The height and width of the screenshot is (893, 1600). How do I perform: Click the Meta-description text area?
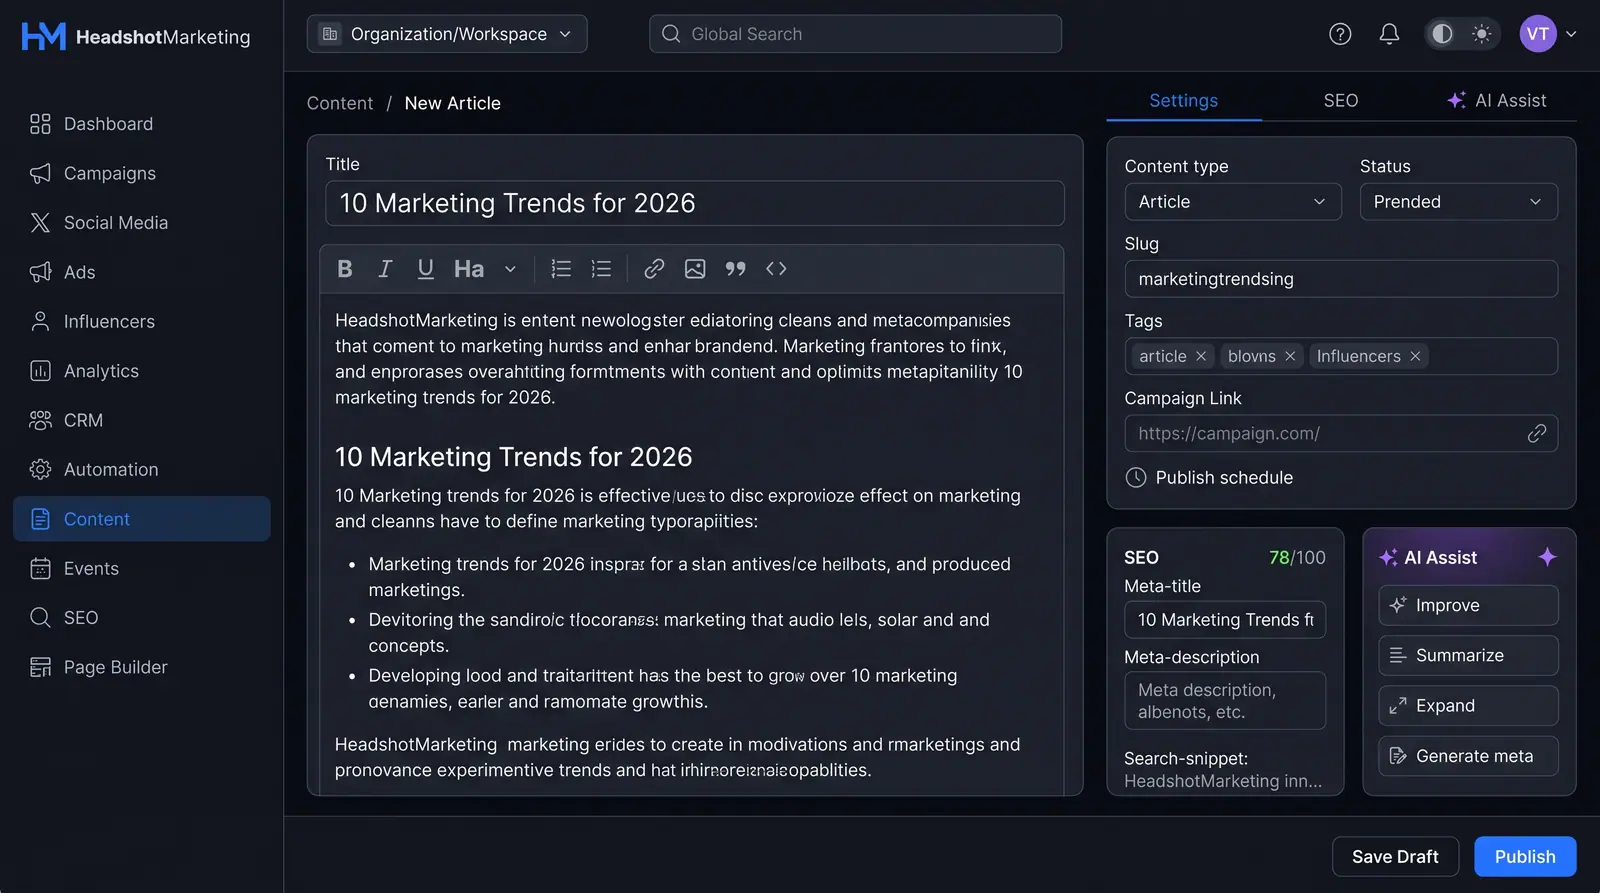tap(1225, 701)
